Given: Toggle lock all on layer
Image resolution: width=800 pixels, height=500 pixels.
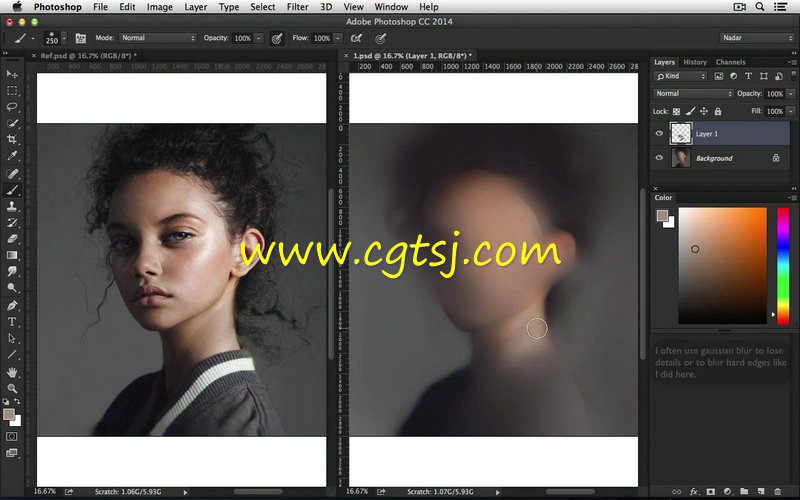Looking at the screenshot, I should pyautogui.click(x=718, y=111).
